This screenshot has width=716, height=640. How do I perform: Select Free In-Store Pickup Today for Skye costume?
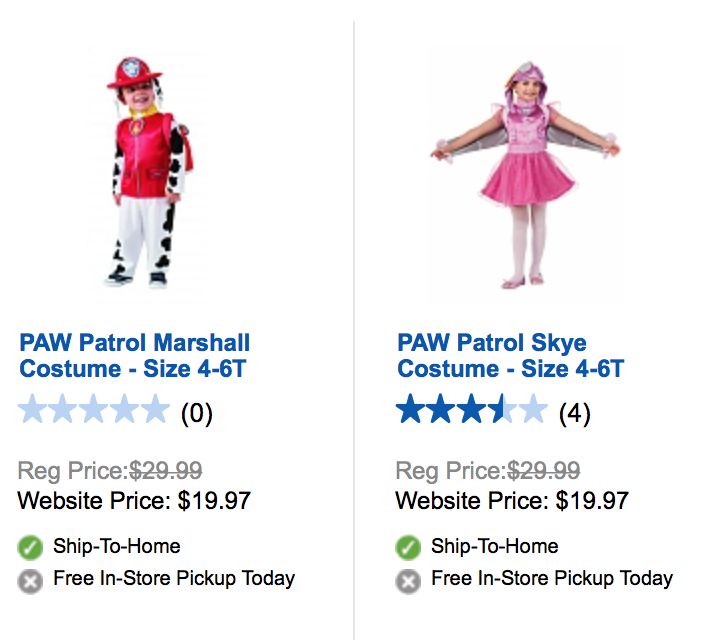tap(551, 578)
